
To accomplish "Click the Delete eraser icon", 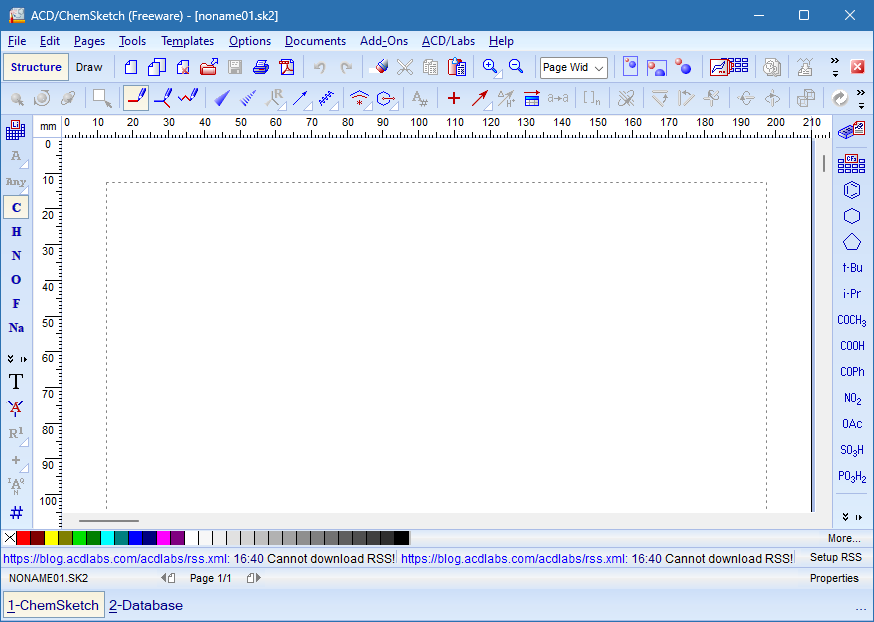I will coord(380,67).
